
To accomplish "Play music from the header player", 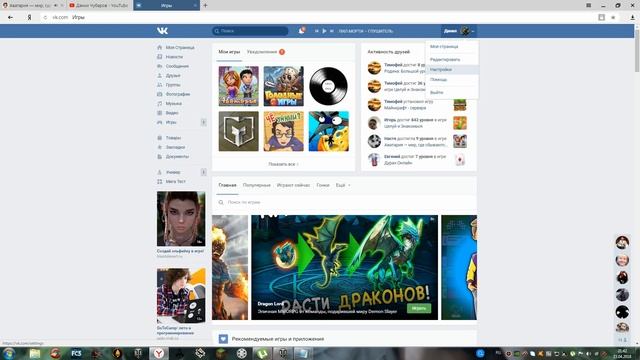I will pyautogui.click(x=324, y=31).
